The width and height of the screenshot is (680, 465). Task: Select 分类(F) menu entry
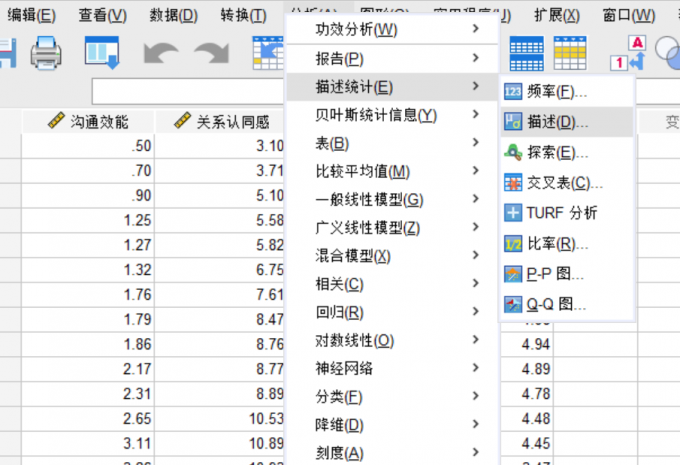click(x=392, y=396)
